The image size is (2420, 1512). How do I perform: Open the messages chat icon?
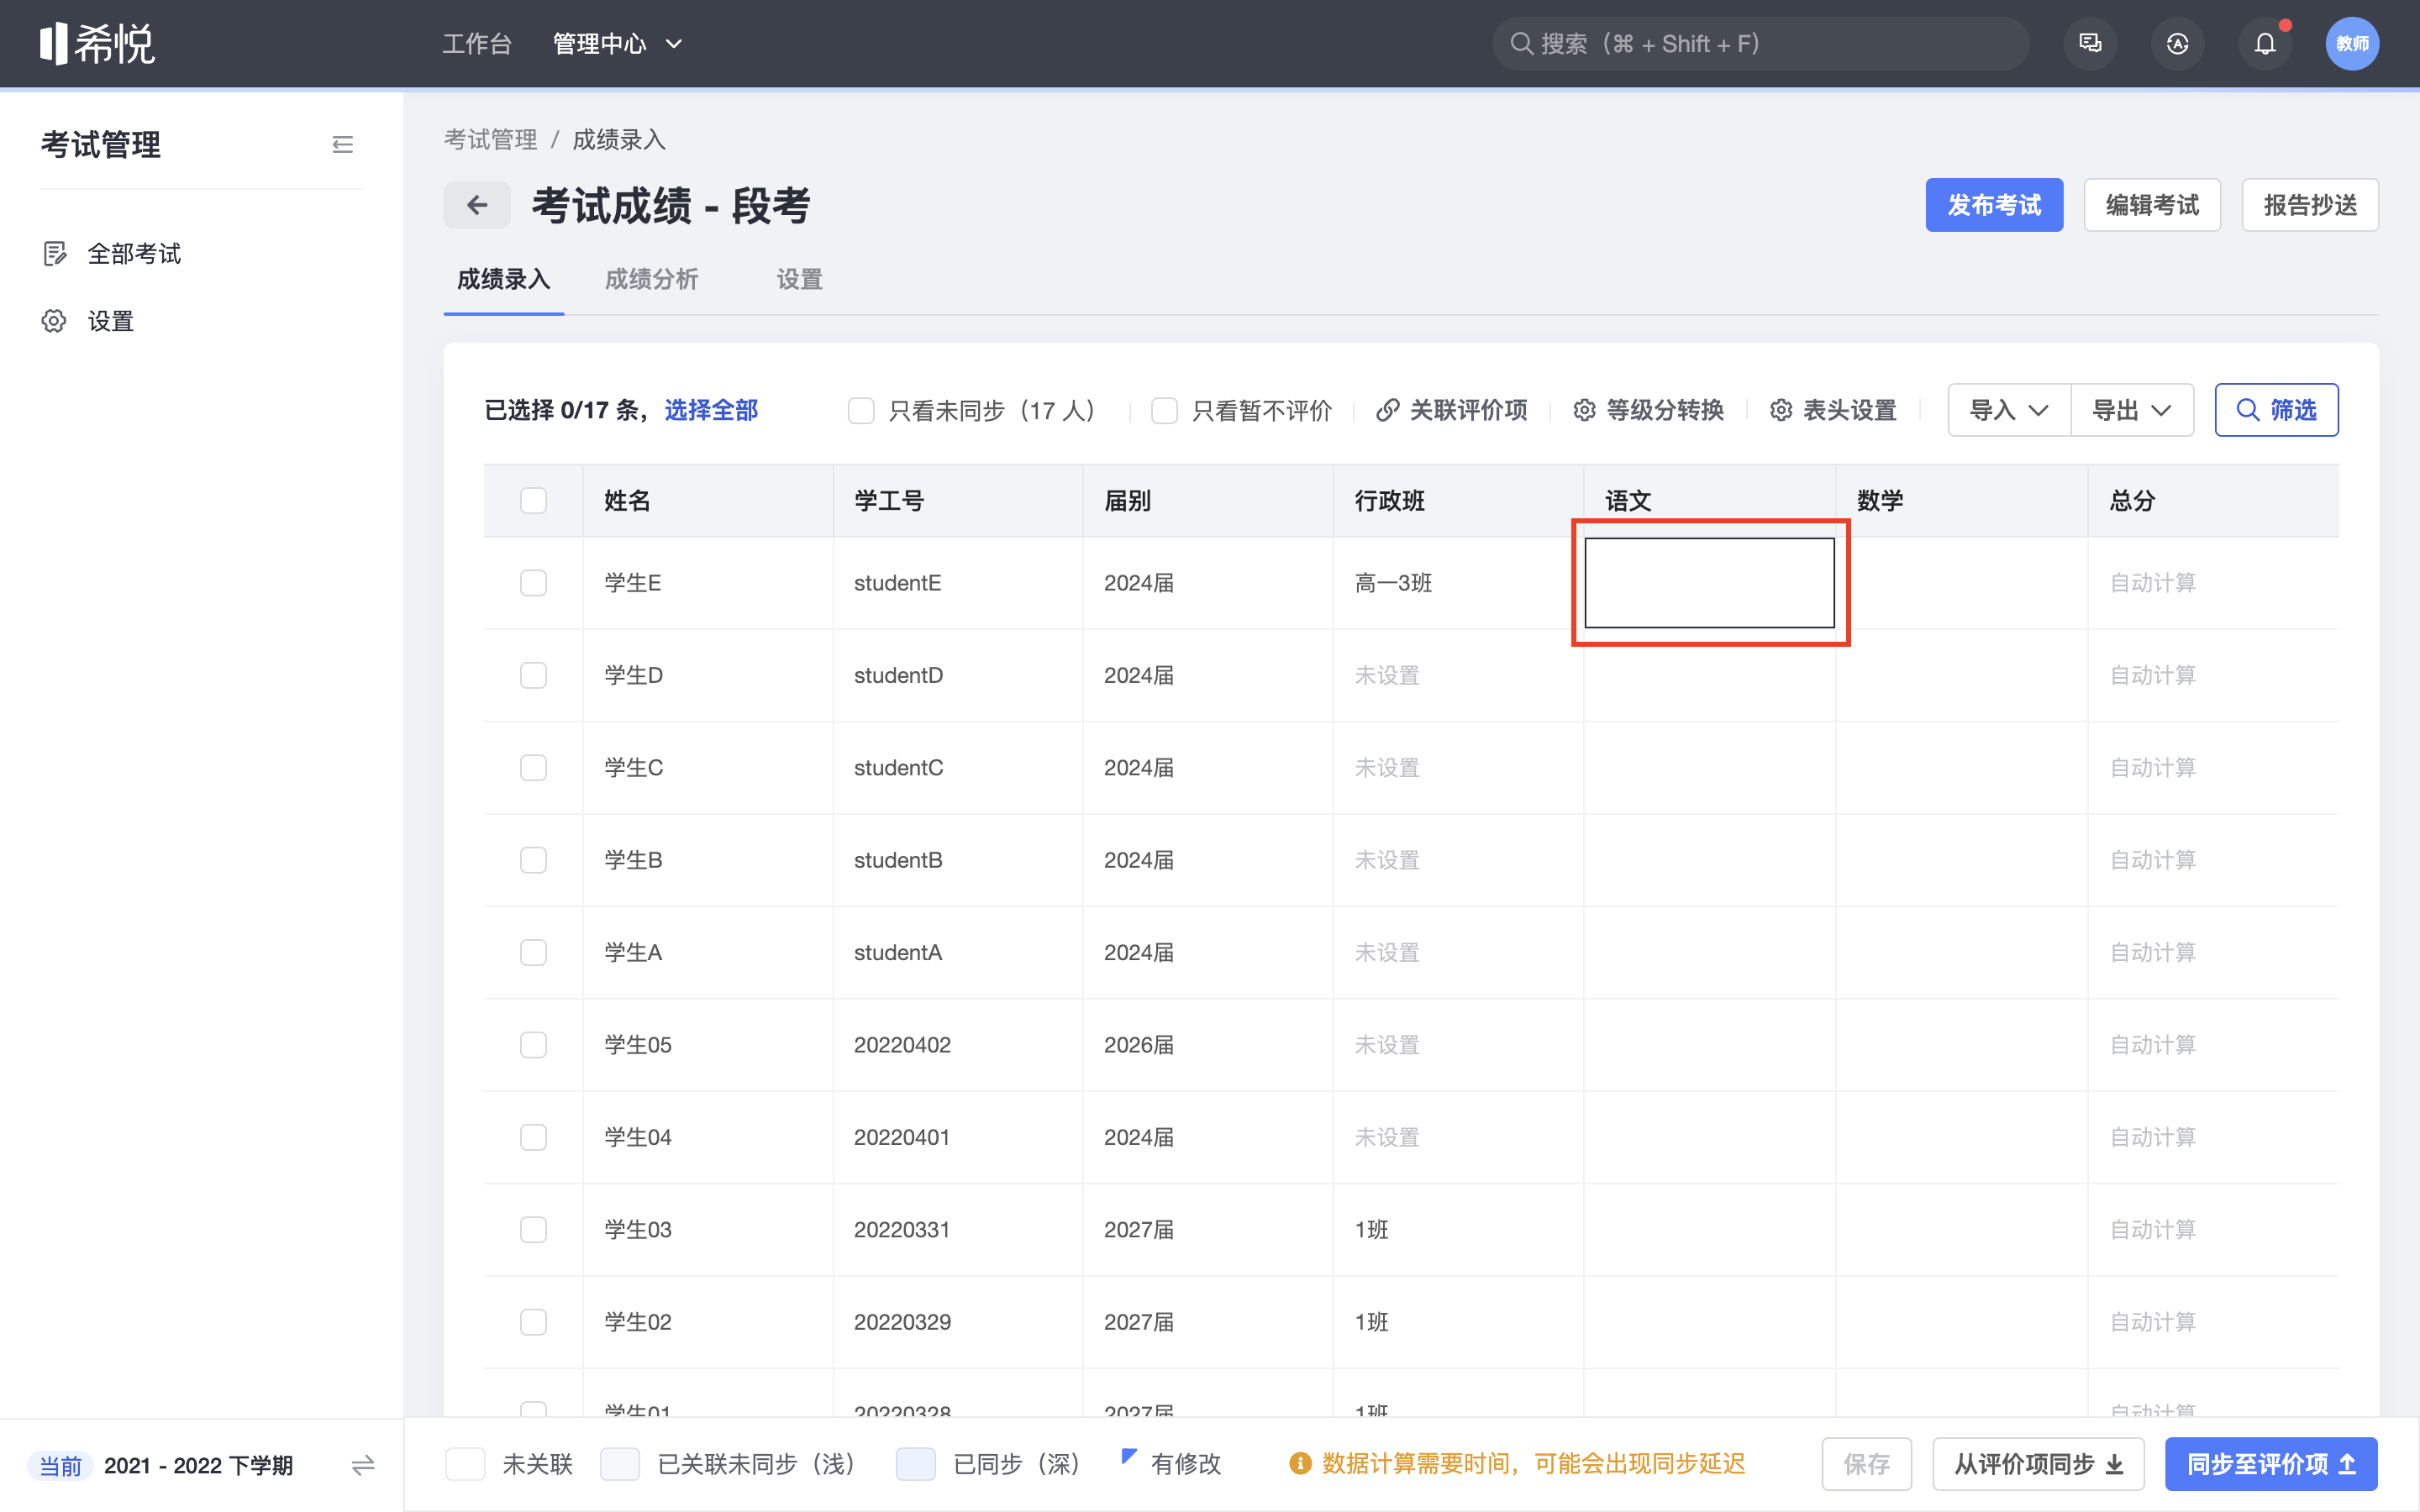[2090, 44]
